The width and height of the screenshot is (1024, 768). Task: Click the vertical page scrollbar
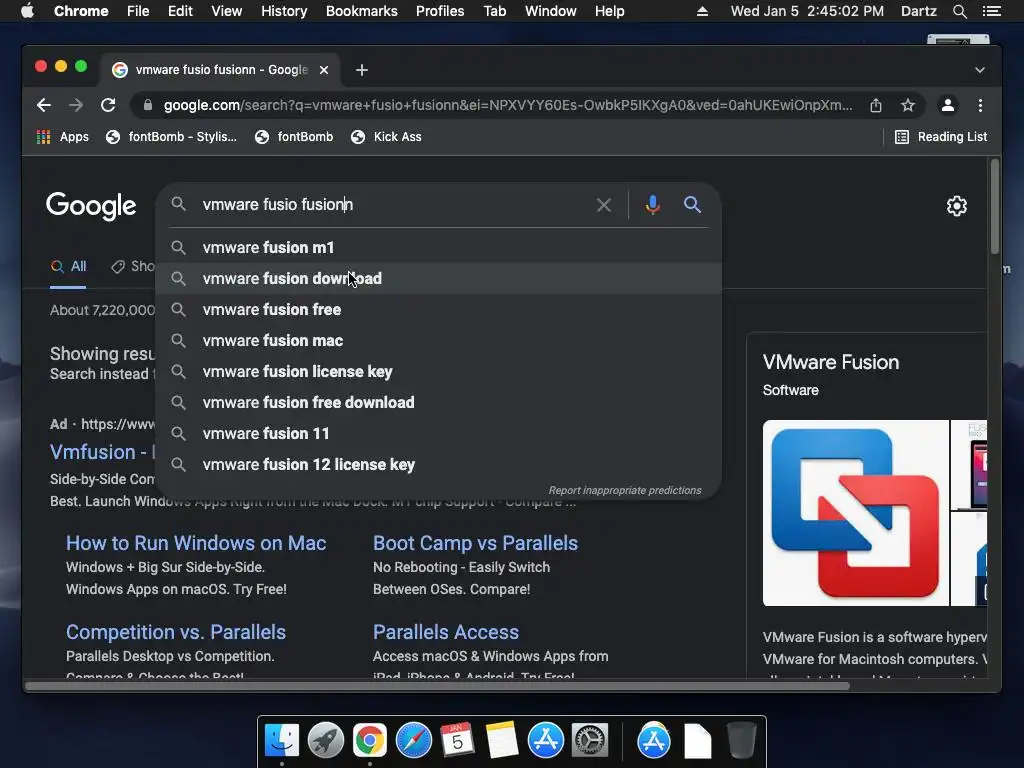coord(995,206)
